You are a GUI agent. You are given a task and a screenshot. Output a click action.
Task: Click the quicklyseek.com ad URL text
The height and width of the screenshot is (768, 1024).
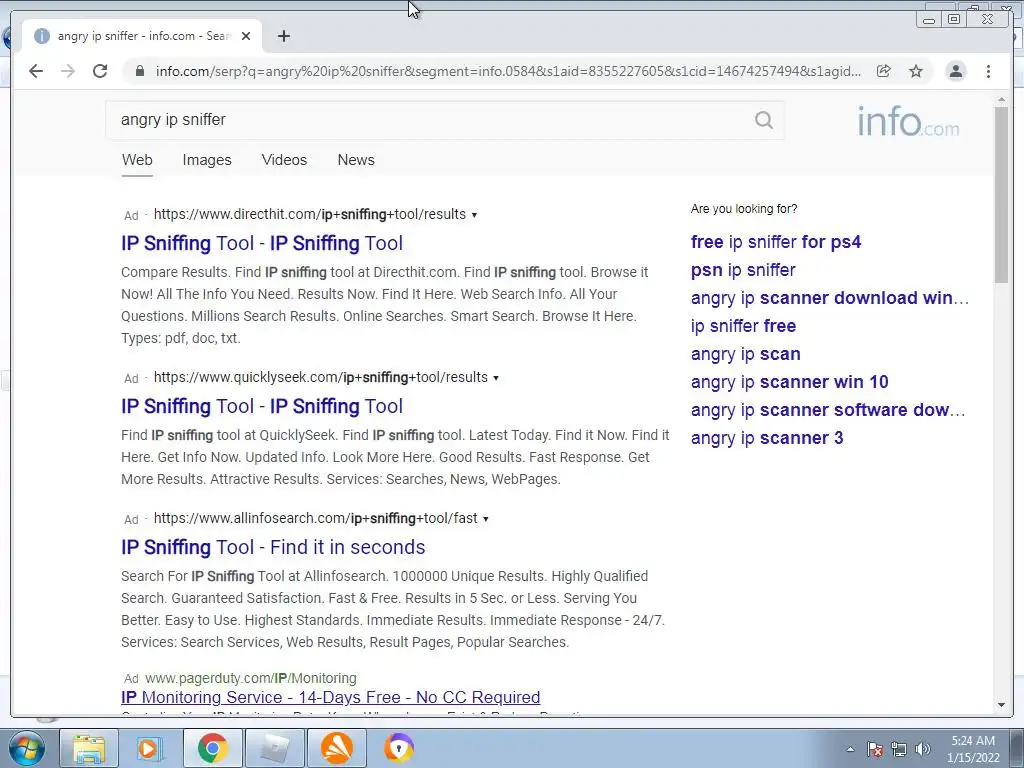click(x=321, y=377)
